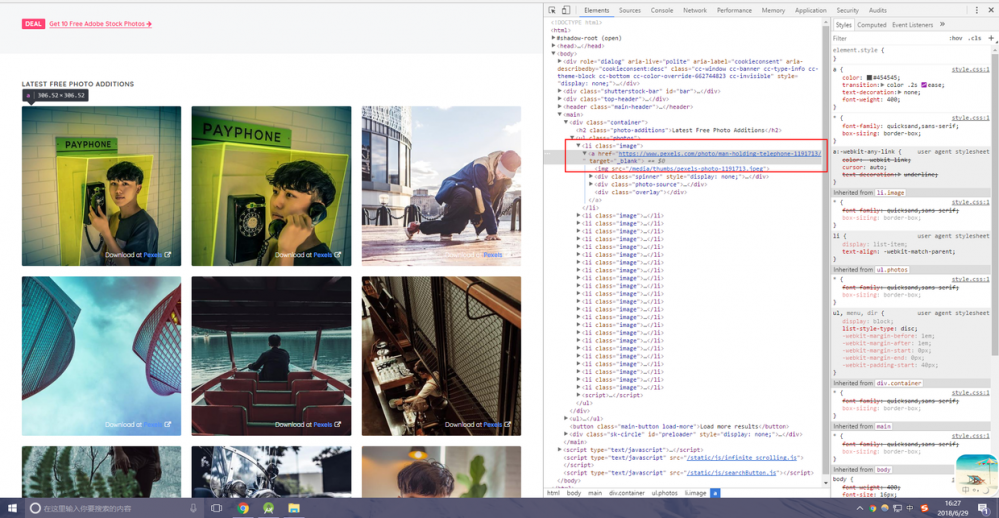Click the taskbar microphone icon
The image size is (999, 518).
pos(193,508)
